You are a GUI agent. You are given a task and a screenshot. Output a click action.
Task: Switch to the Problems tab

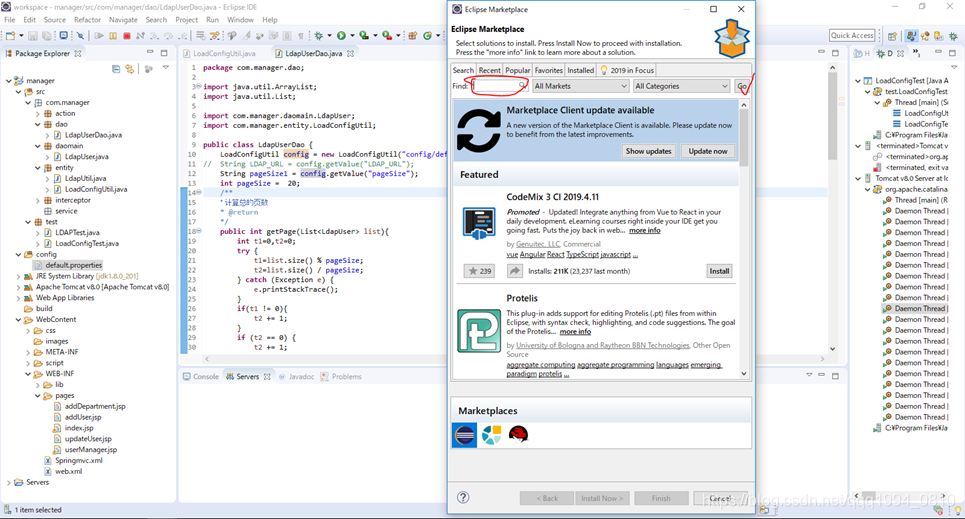tap(341, 376)
